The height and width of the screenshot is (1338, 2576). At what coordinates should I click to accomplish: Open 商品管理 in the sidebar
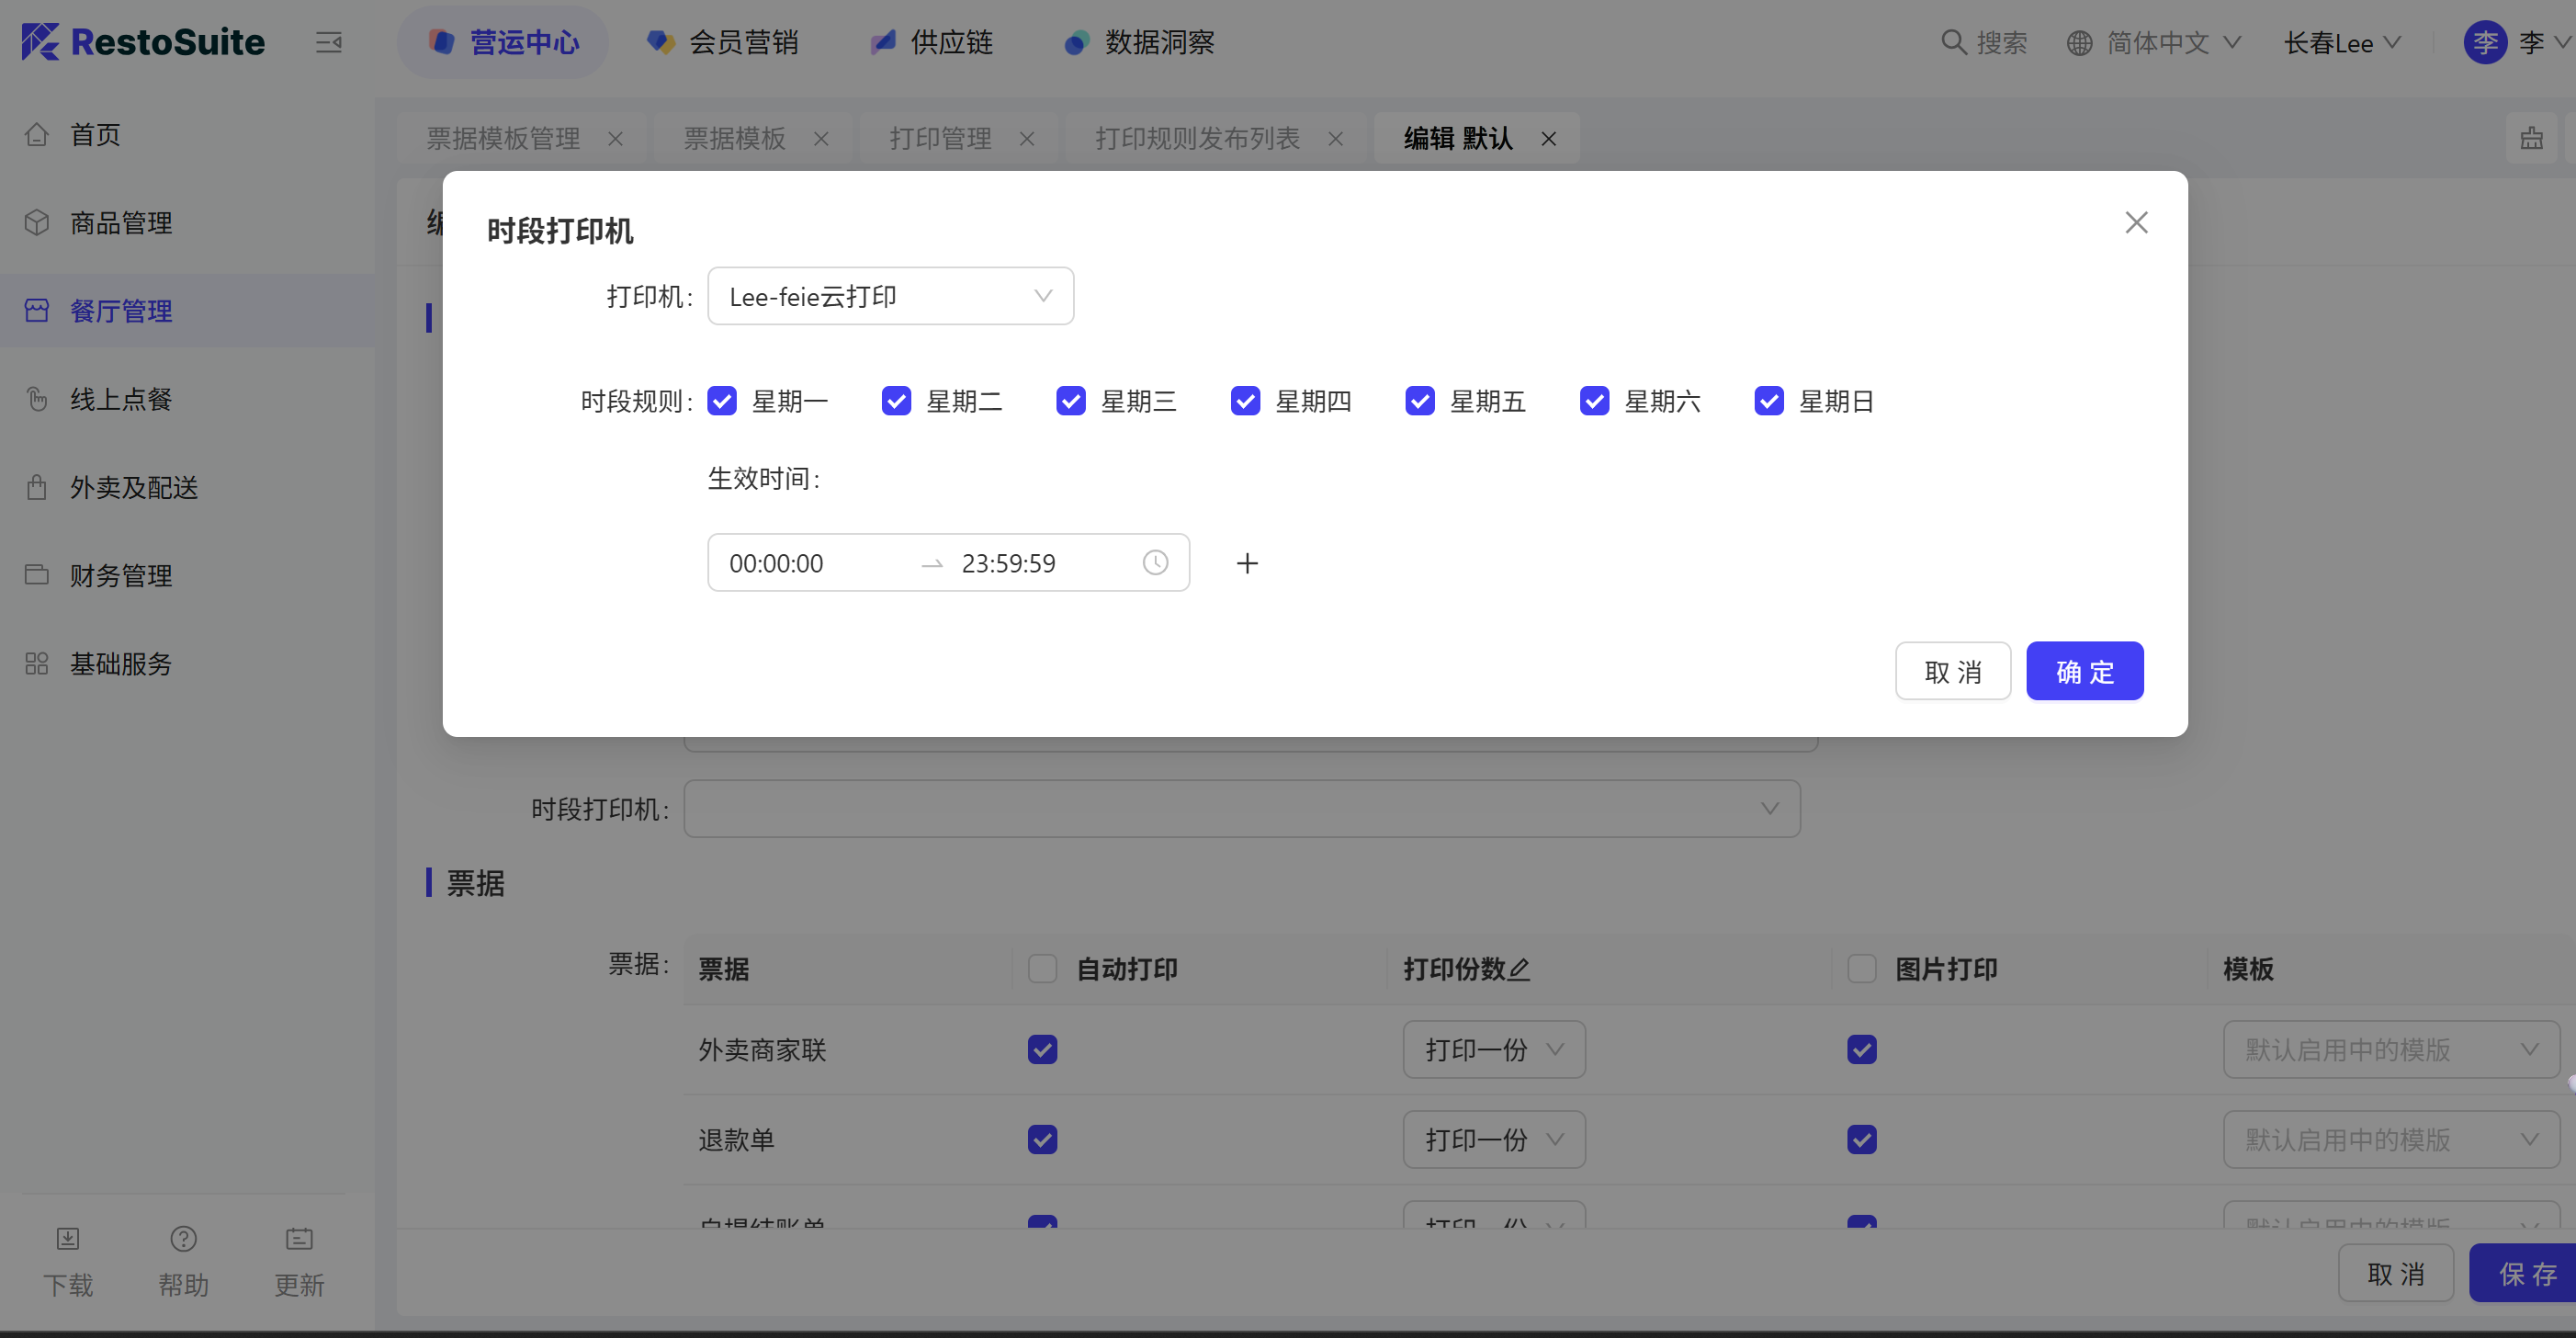(121, 222)
